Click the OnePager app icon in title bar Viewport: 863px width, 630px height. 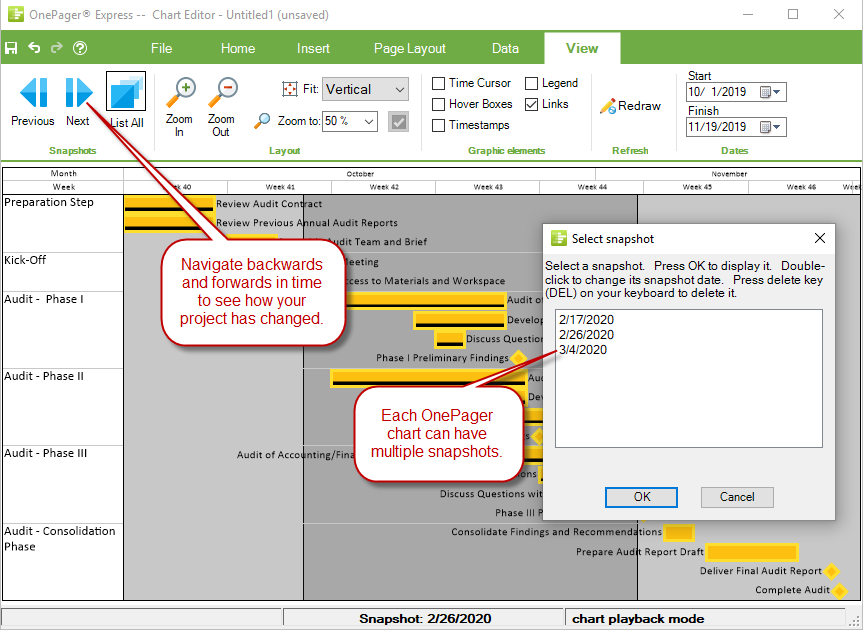[x=15, y=14]
